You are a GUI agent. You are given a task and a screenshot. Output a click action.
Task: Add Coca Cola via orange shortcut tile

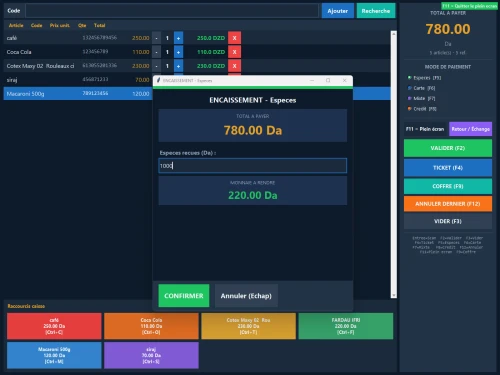pyautogui.click(x=151, y=326)
